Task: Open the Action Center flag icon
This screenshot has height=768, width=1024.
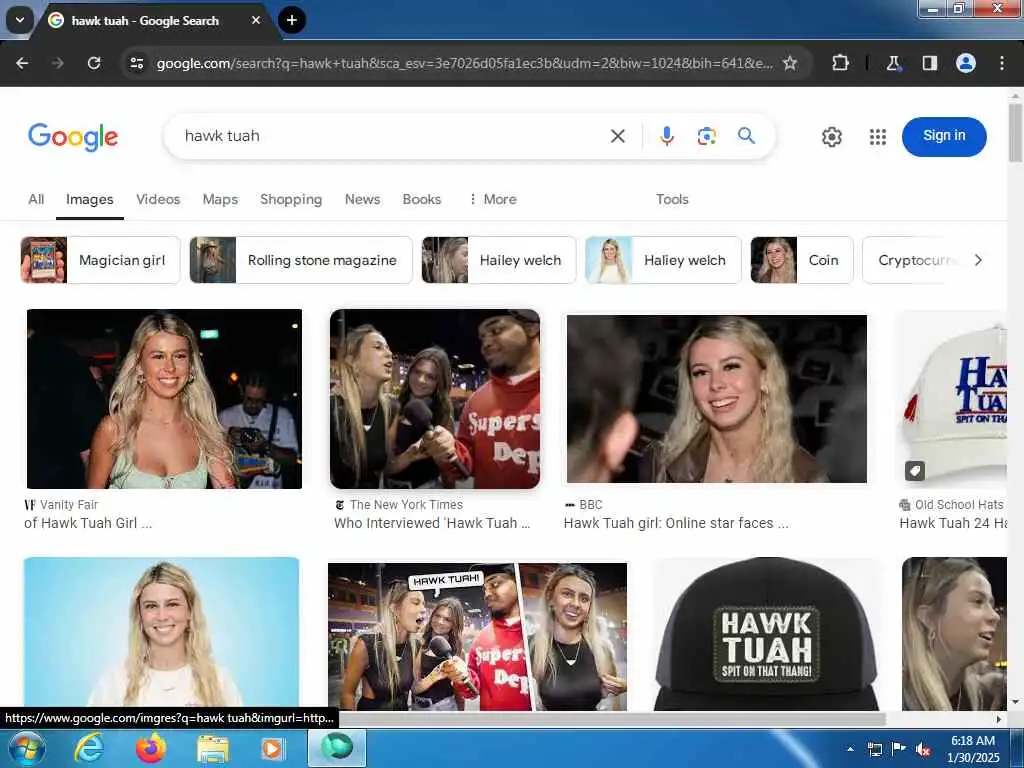Action: (899, 748)
